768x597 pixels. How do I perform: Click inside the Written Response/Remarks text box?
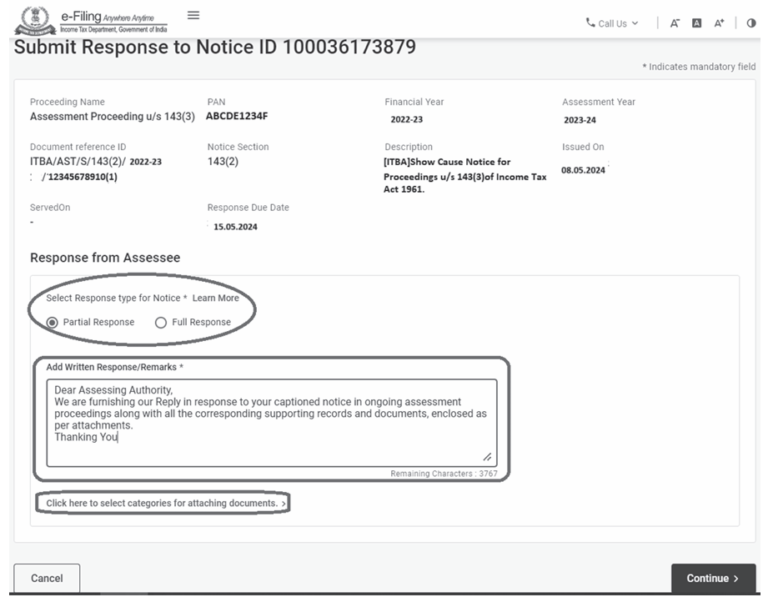click(x=270, y=420)
